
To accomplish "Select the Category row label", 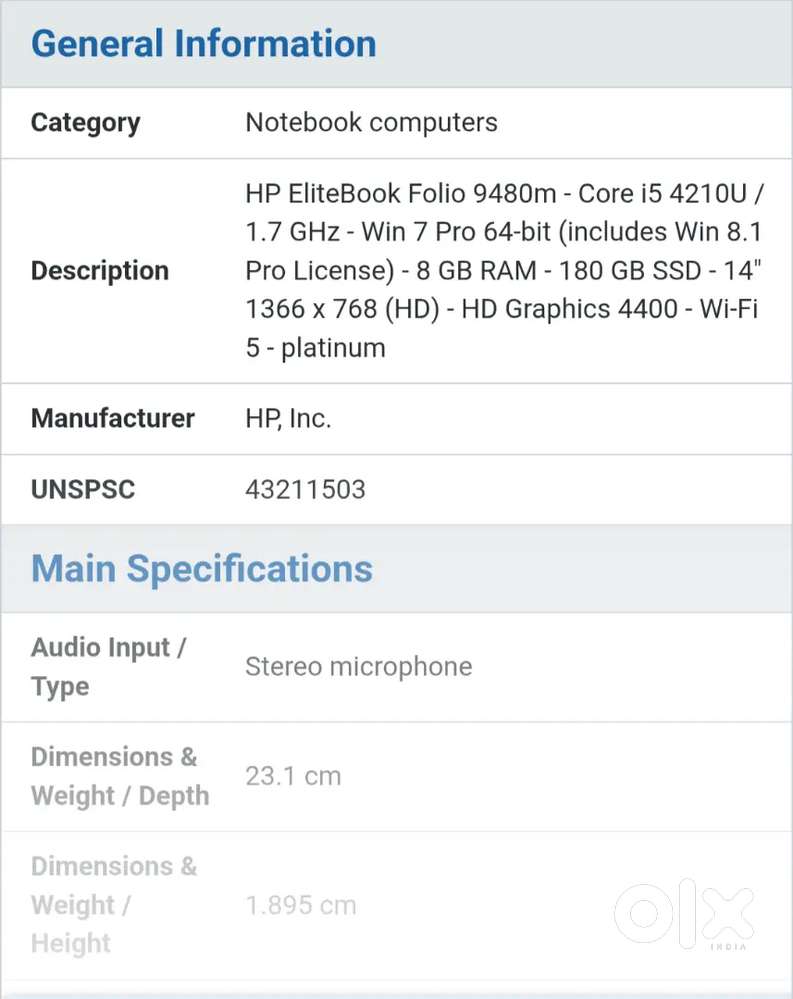I will [x=85, y=123].
